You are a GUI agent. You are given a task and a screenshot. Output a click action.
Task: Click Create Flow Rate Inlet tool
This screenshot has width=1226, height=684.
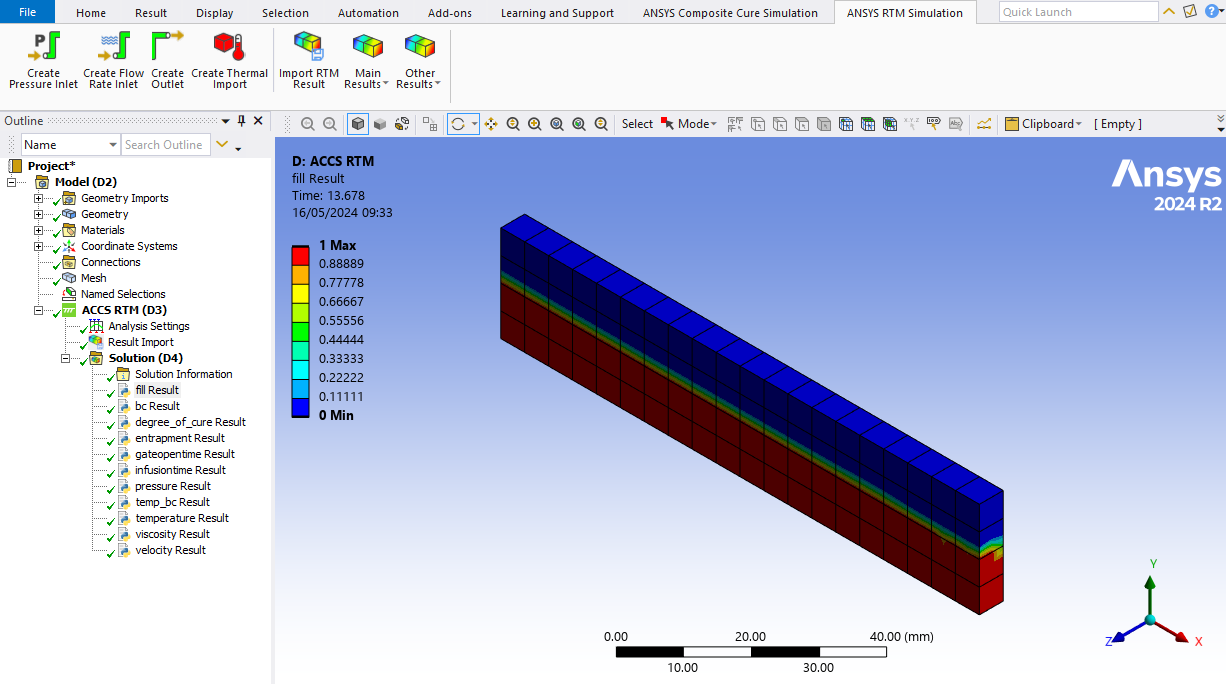pos(113,60)
